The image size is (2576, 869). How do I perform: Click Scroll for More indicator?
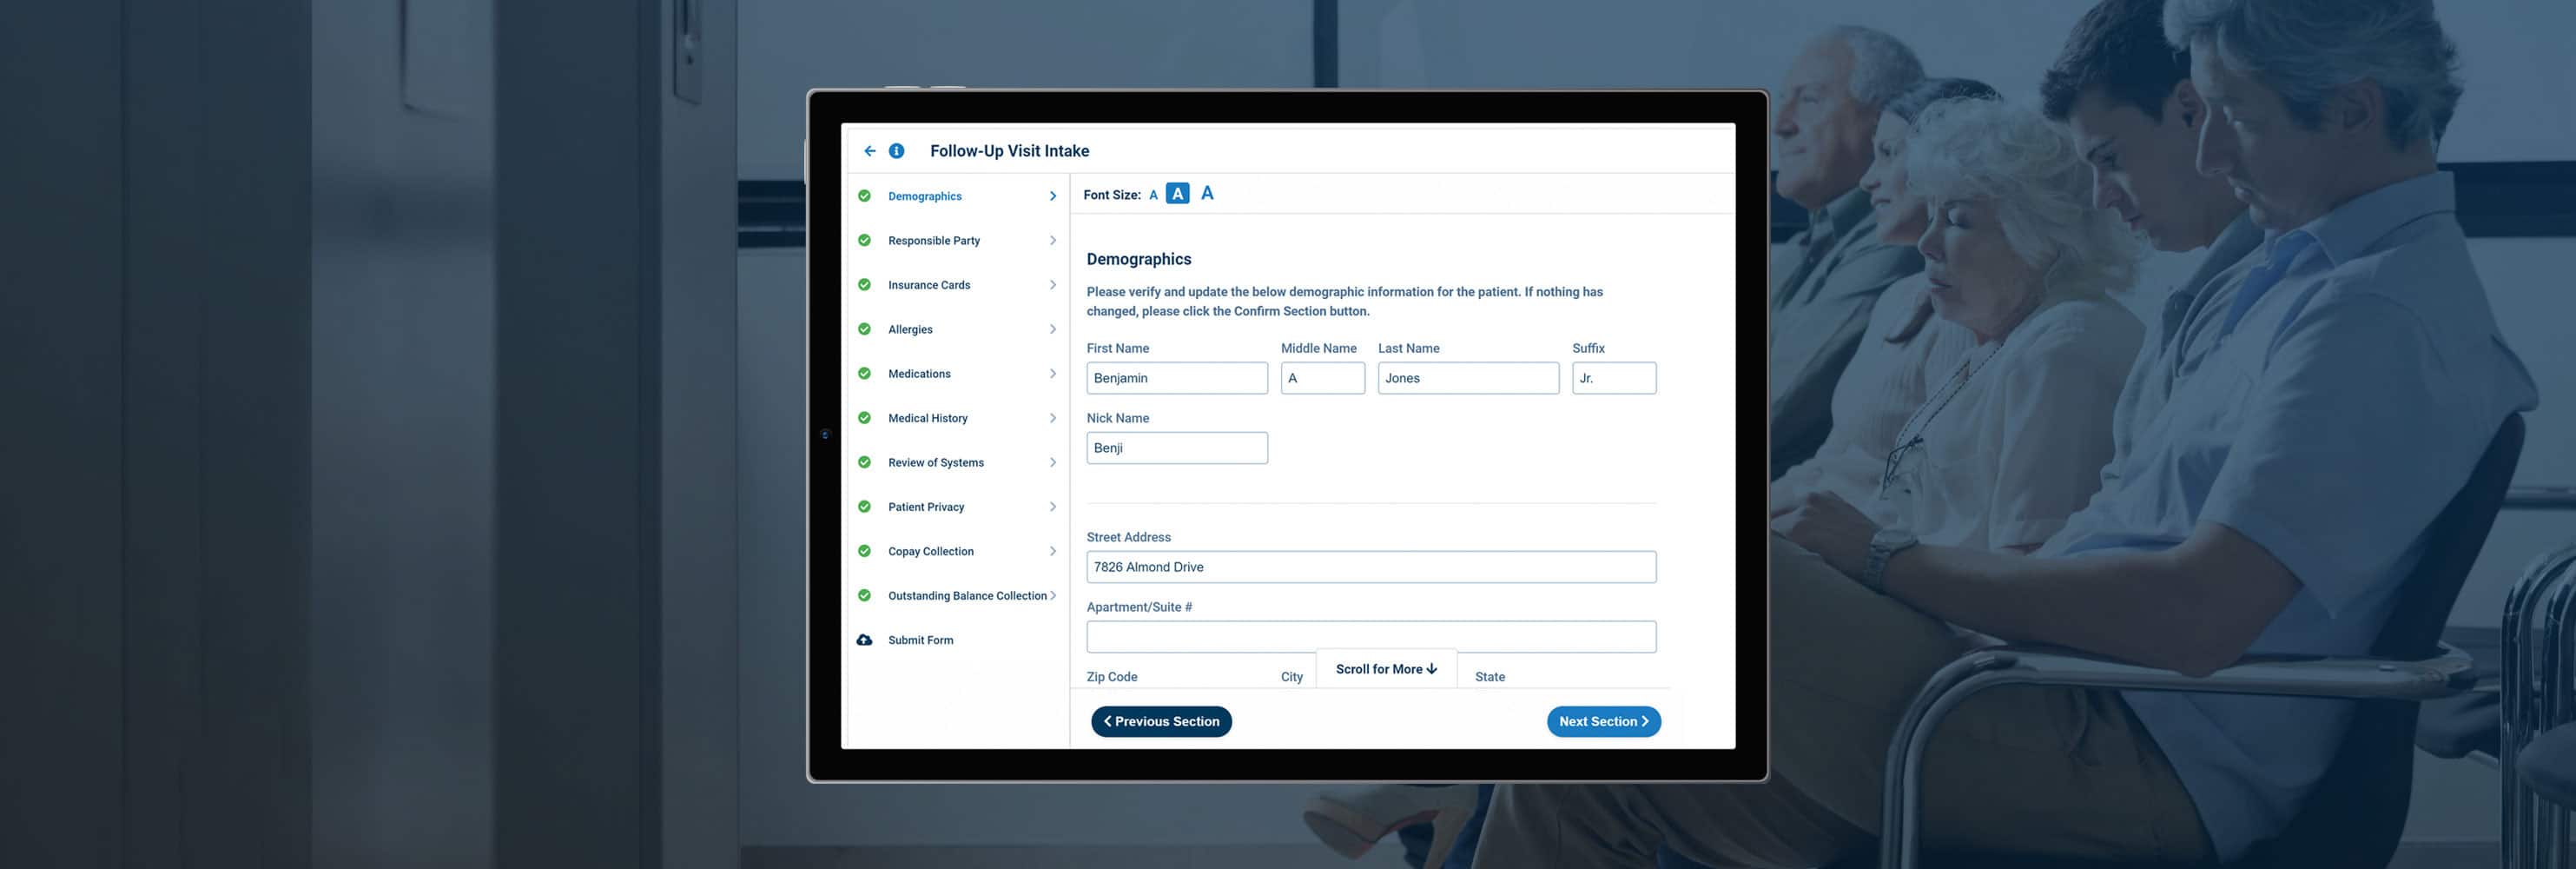click(1385, 669)
